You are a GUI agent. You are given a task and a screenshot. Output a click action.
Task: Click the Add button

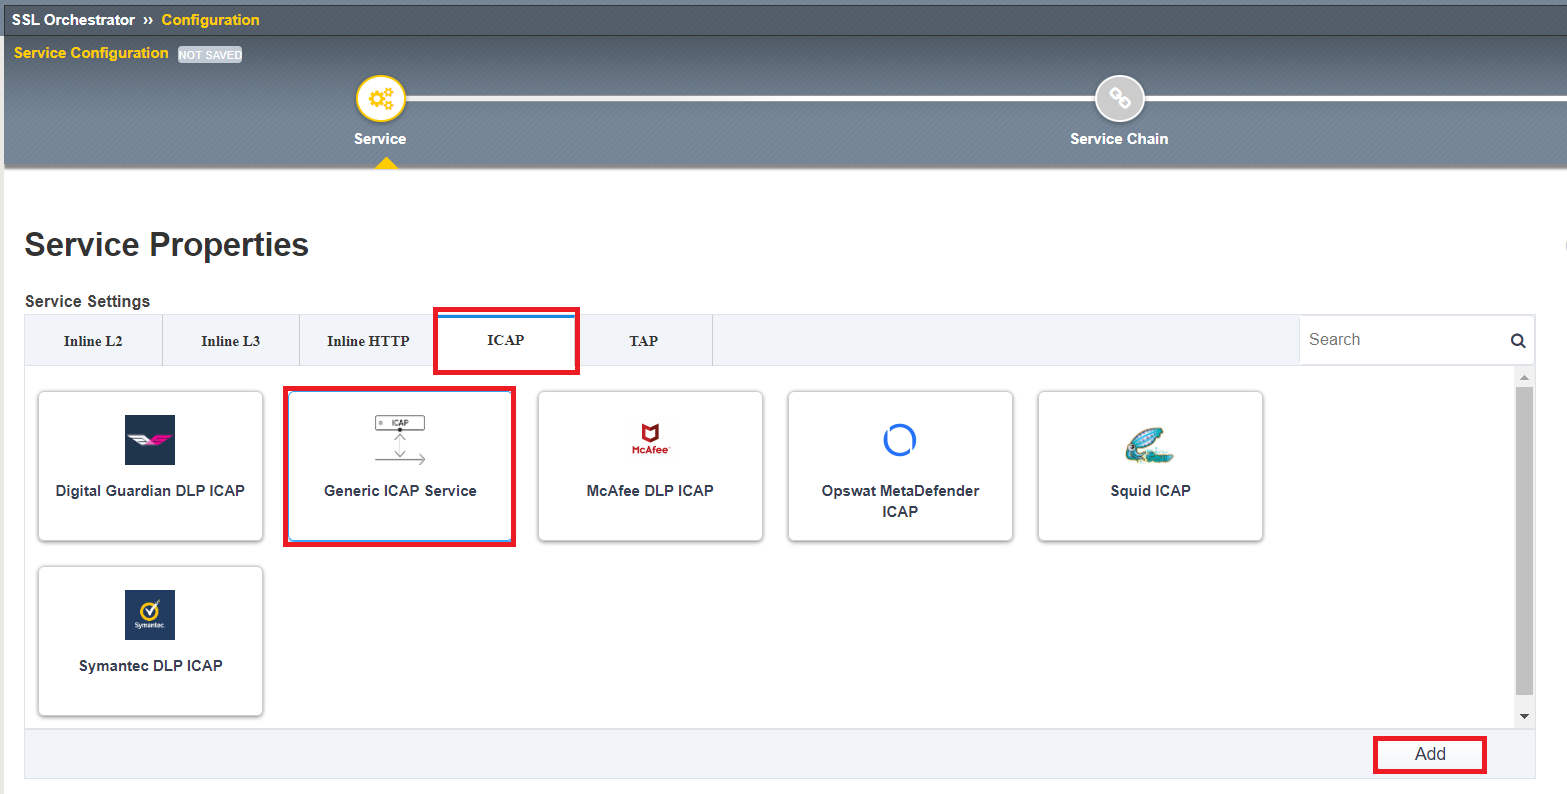tap(1430, 754)
